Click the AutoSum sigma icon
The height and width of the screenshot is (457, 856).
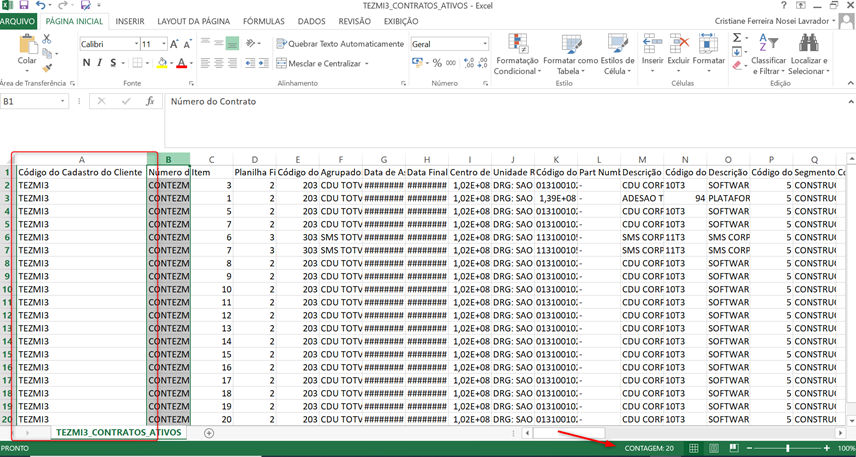pyautogui.click(x=736, y=38)
